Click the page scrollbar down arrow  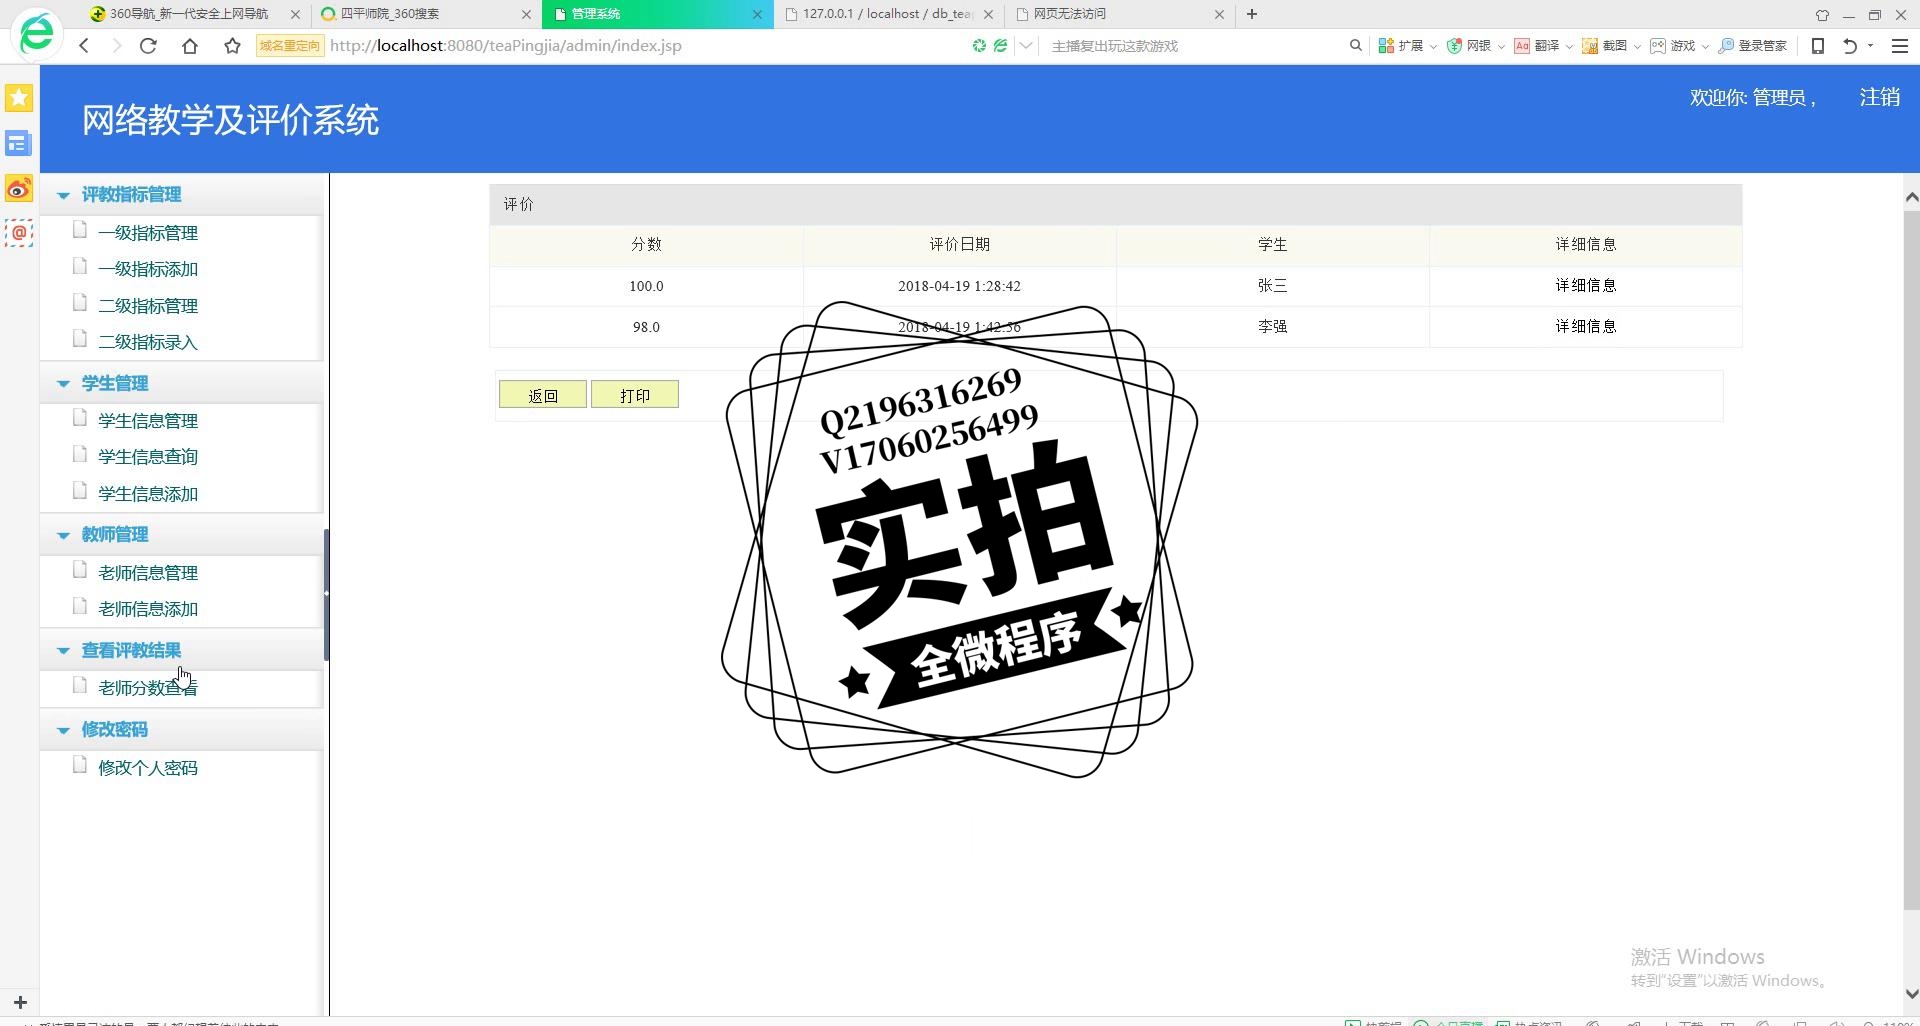coord(1911,994)
